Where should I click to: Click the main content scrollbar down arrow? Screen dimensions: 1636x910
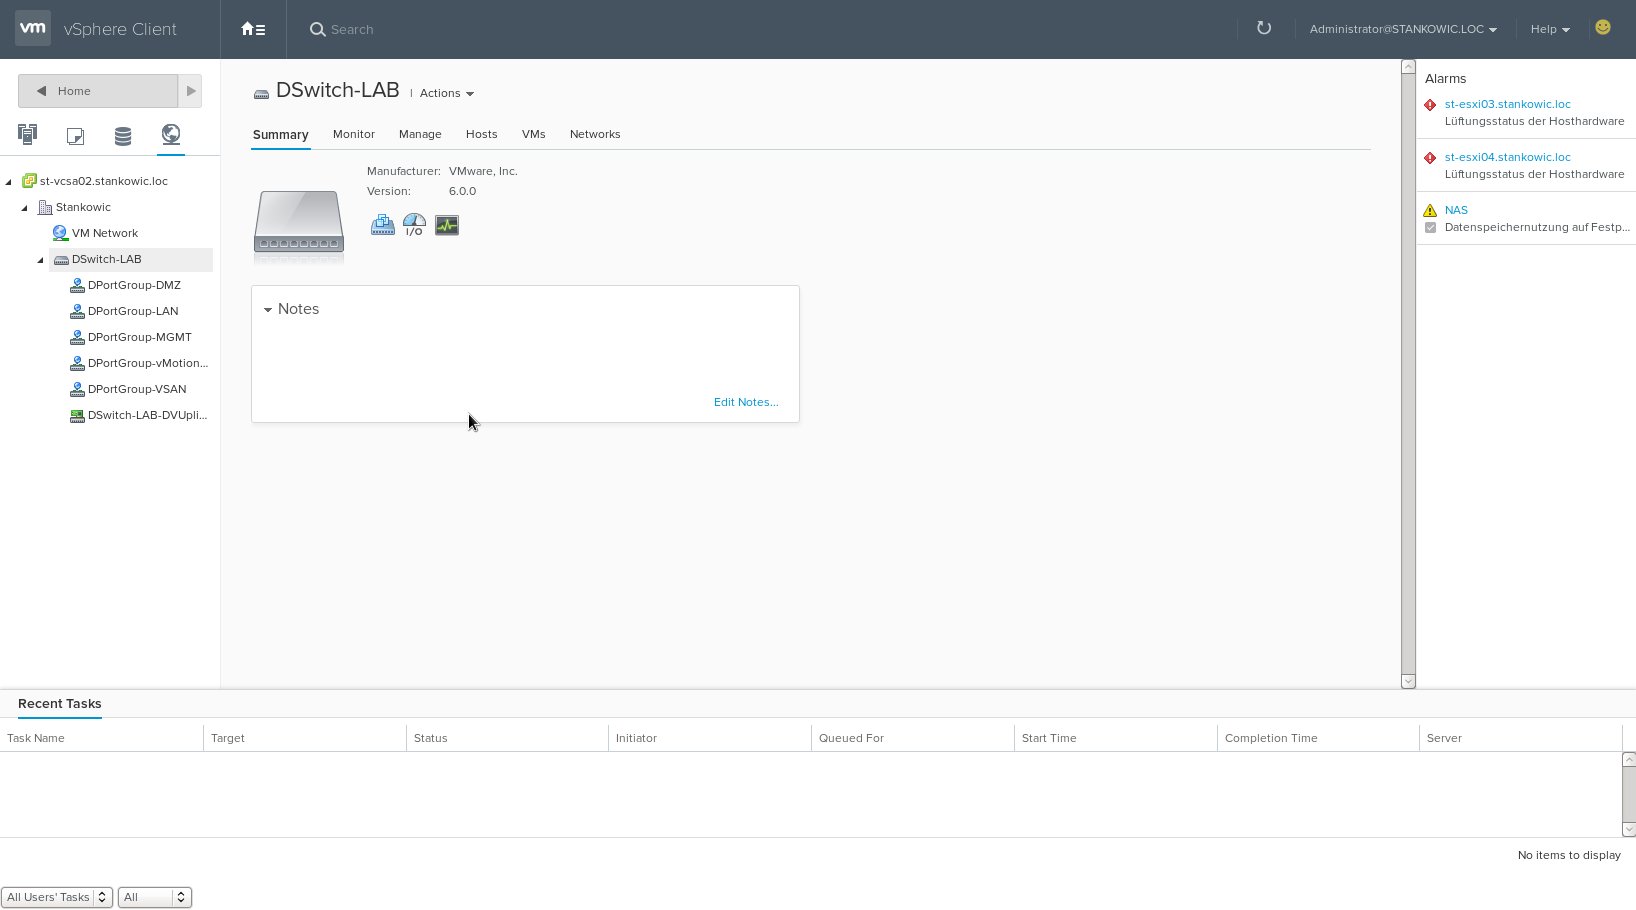point(1408,682)
